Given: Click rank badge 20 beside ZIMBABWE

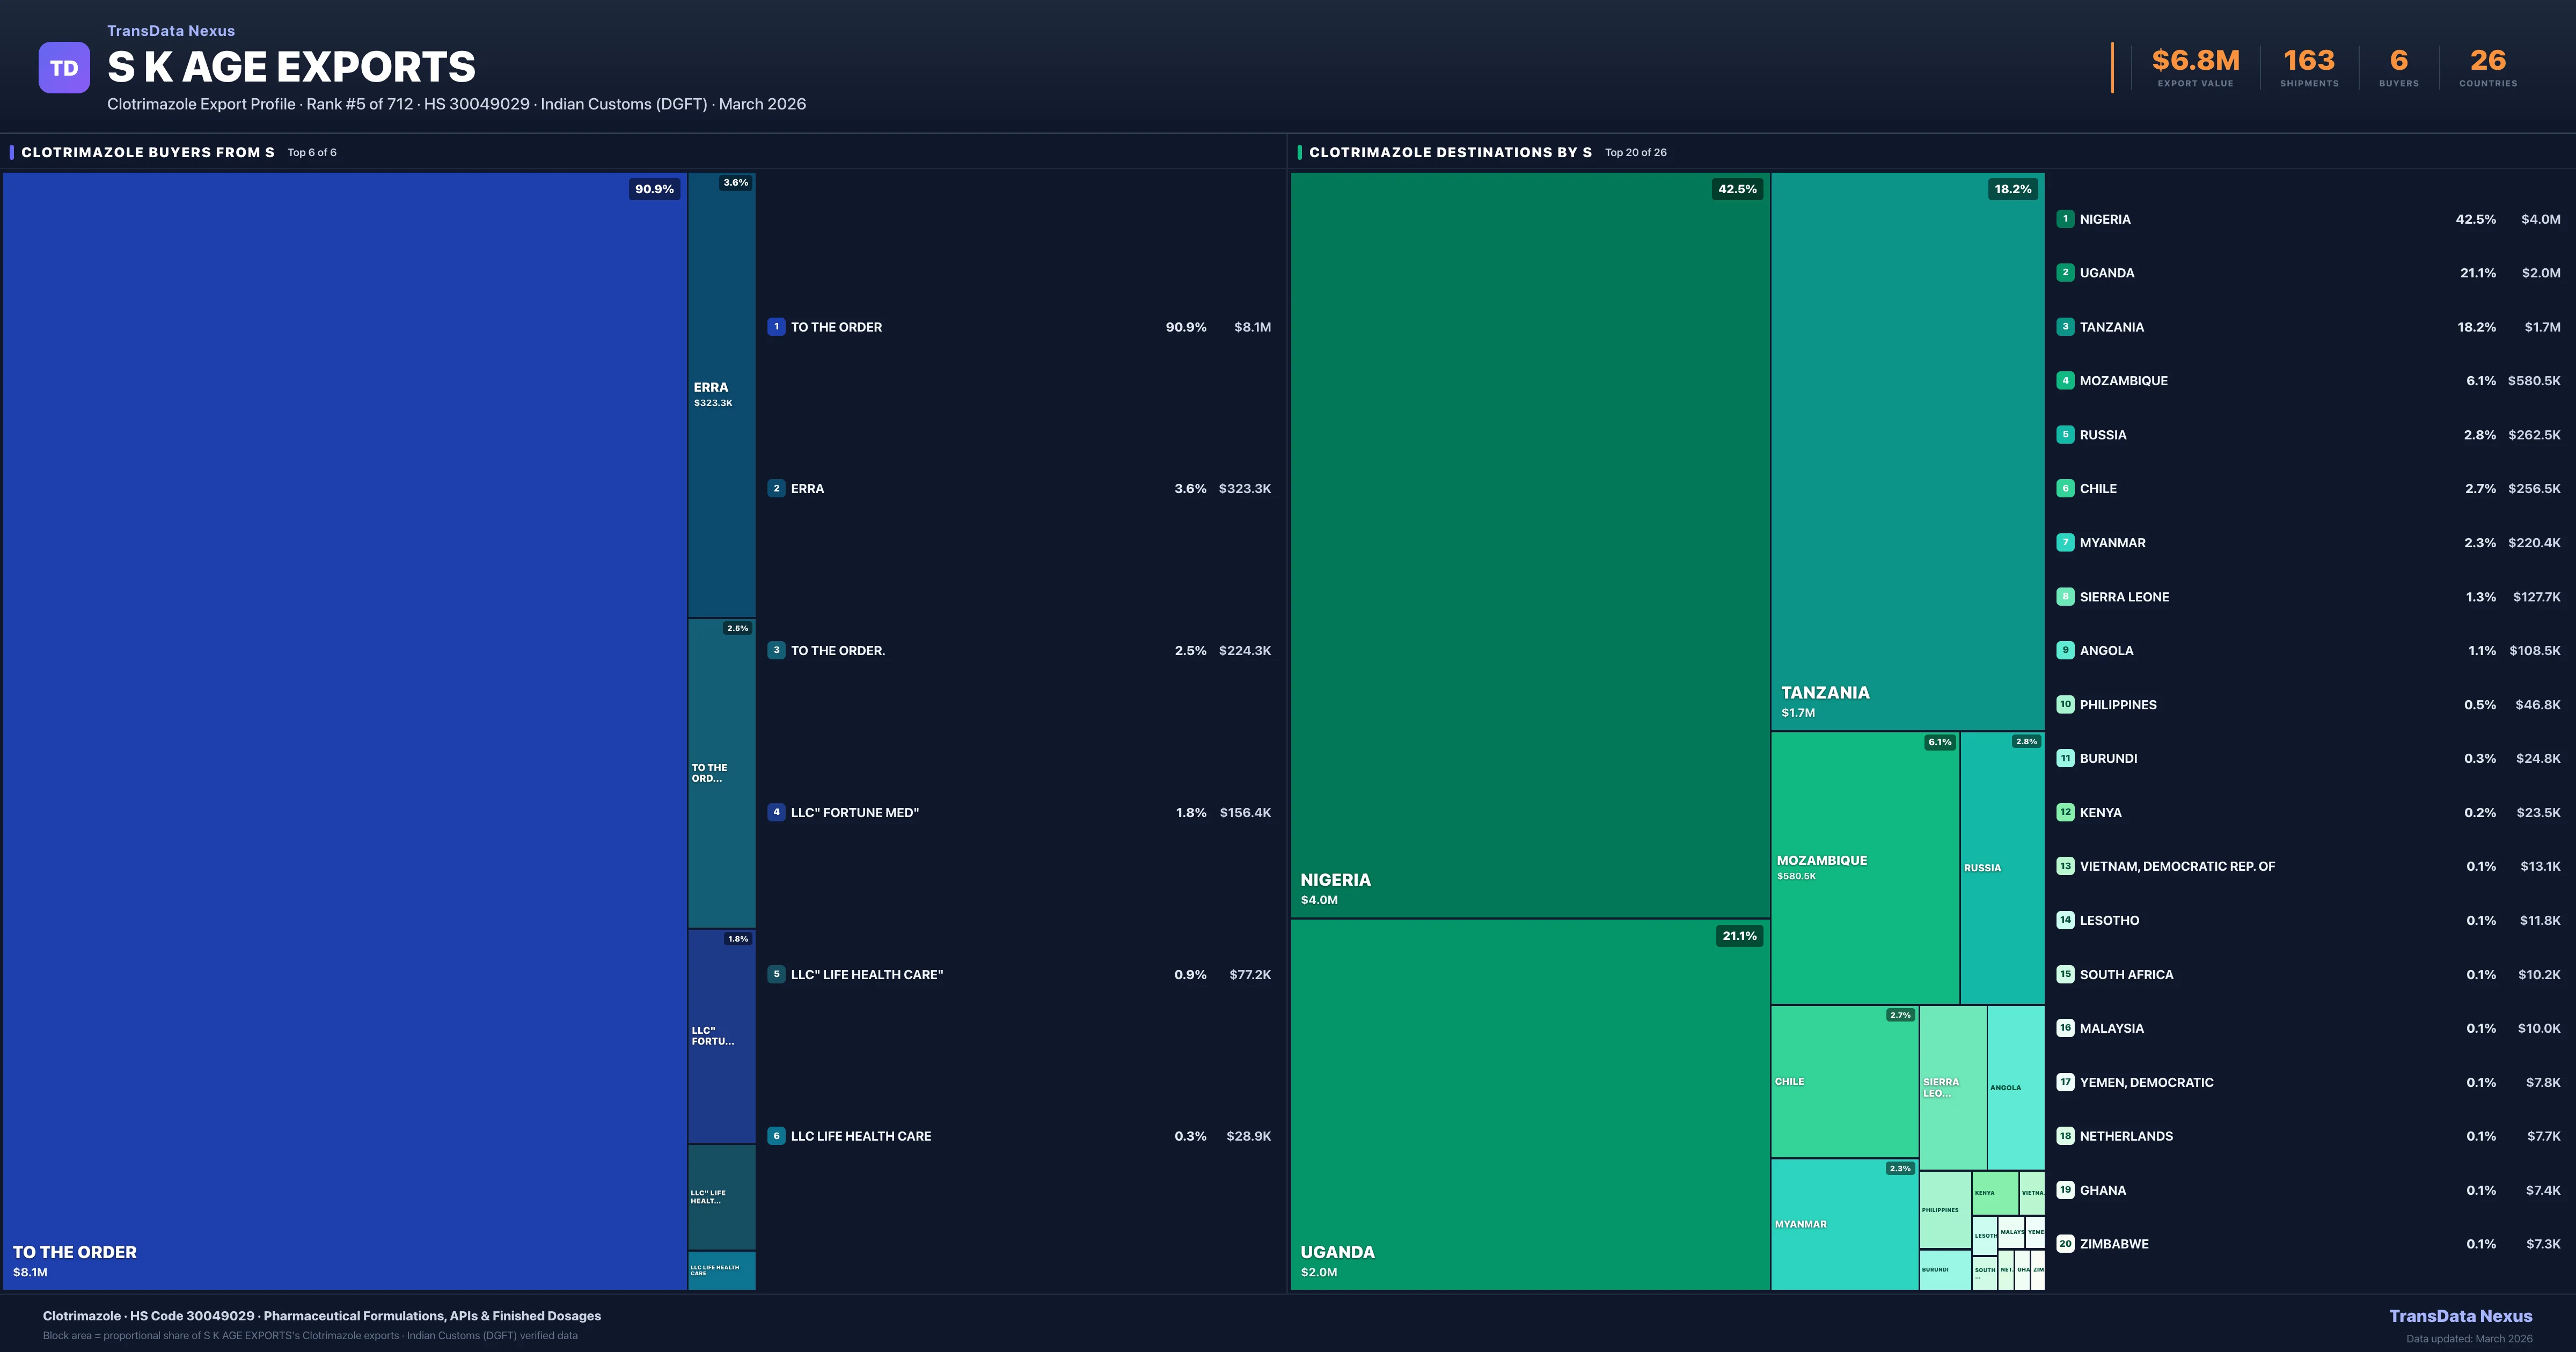Looking at the screenshot, I should coord(2065,1244).
